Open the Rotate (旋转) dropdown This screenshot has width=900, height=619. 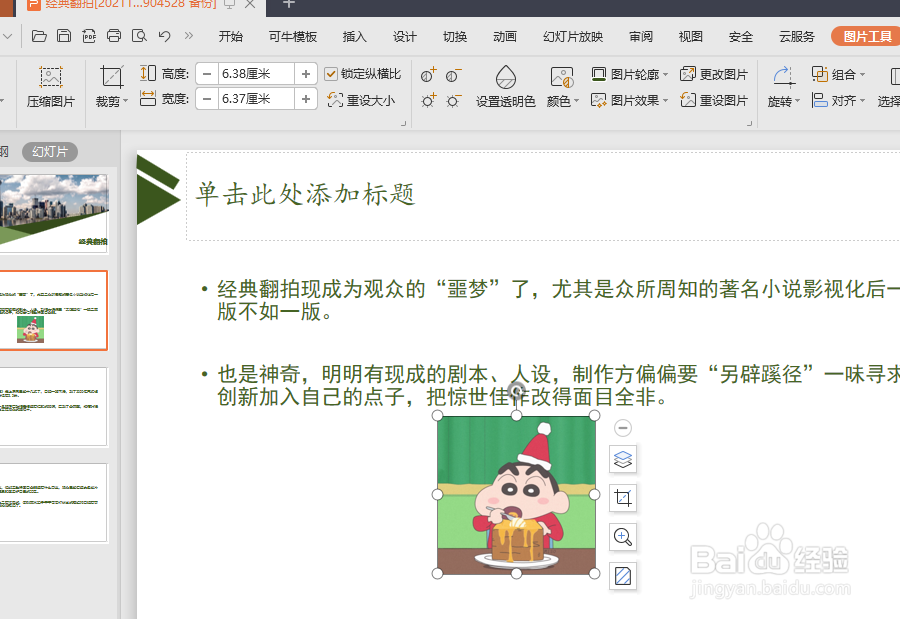783,87
